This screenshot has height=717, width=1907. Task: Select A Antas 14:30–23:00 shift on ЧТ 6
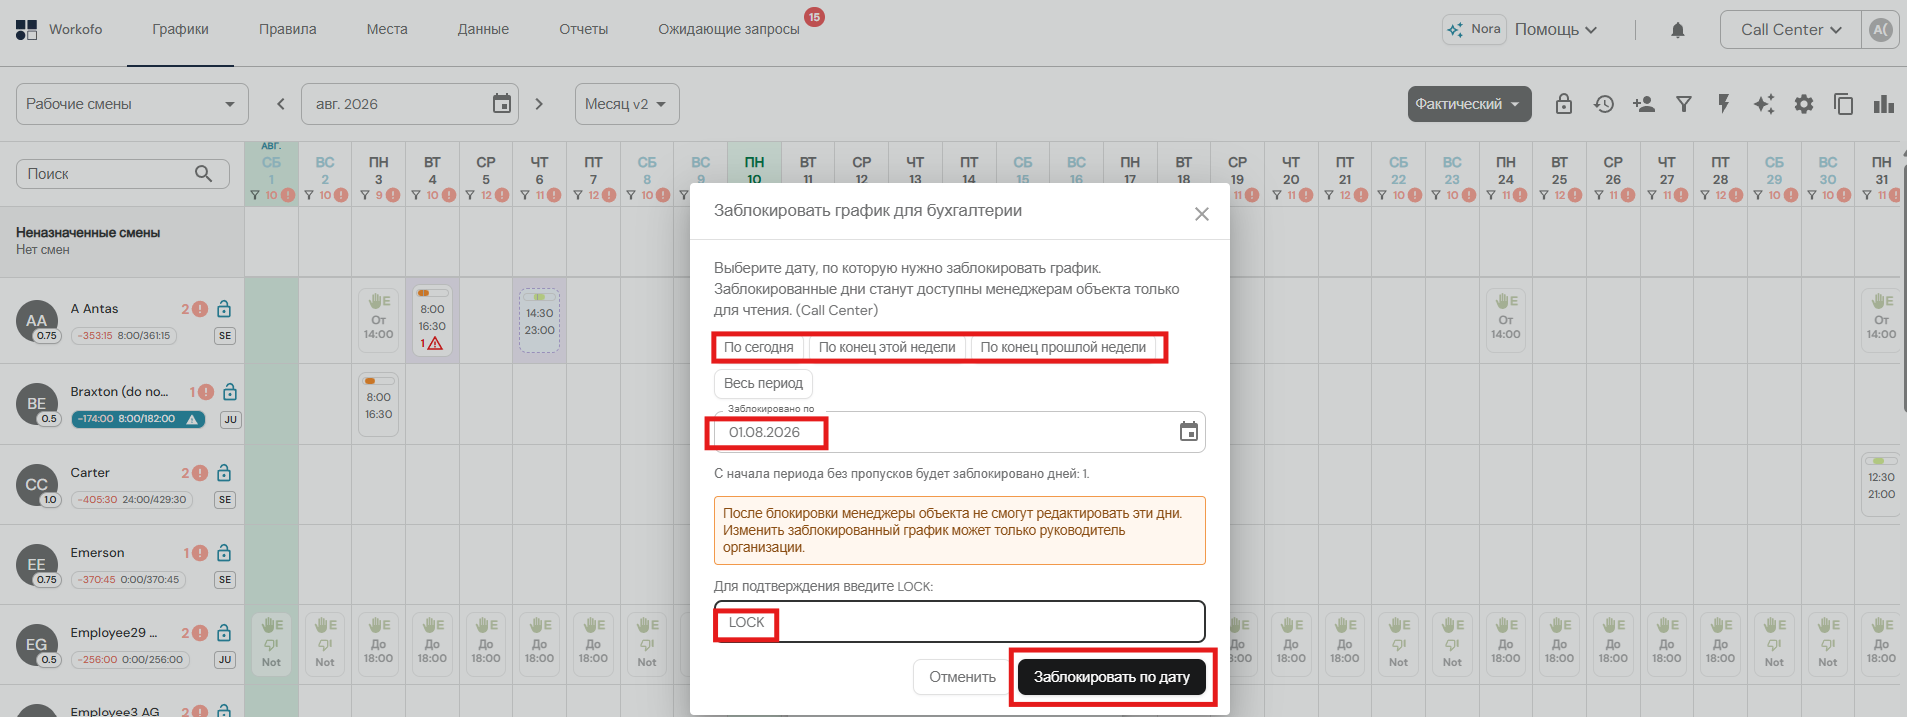coord(540,321)
